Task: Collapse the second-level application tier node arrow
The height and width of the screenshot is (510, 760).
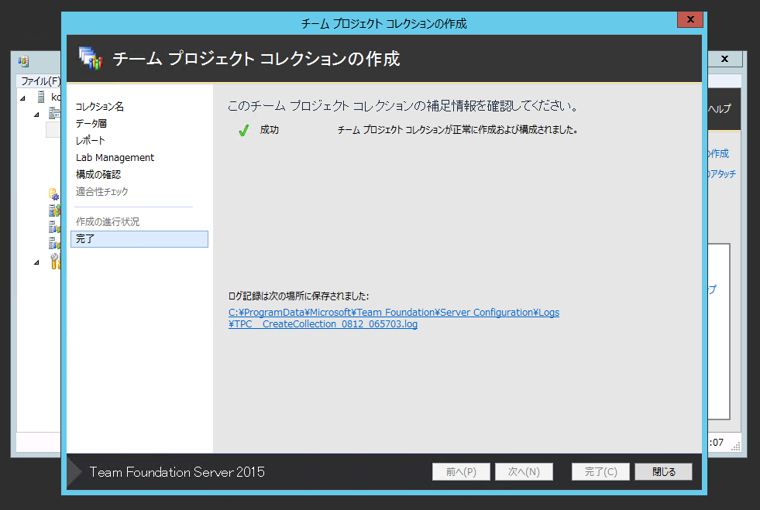Action: point(37,114)
